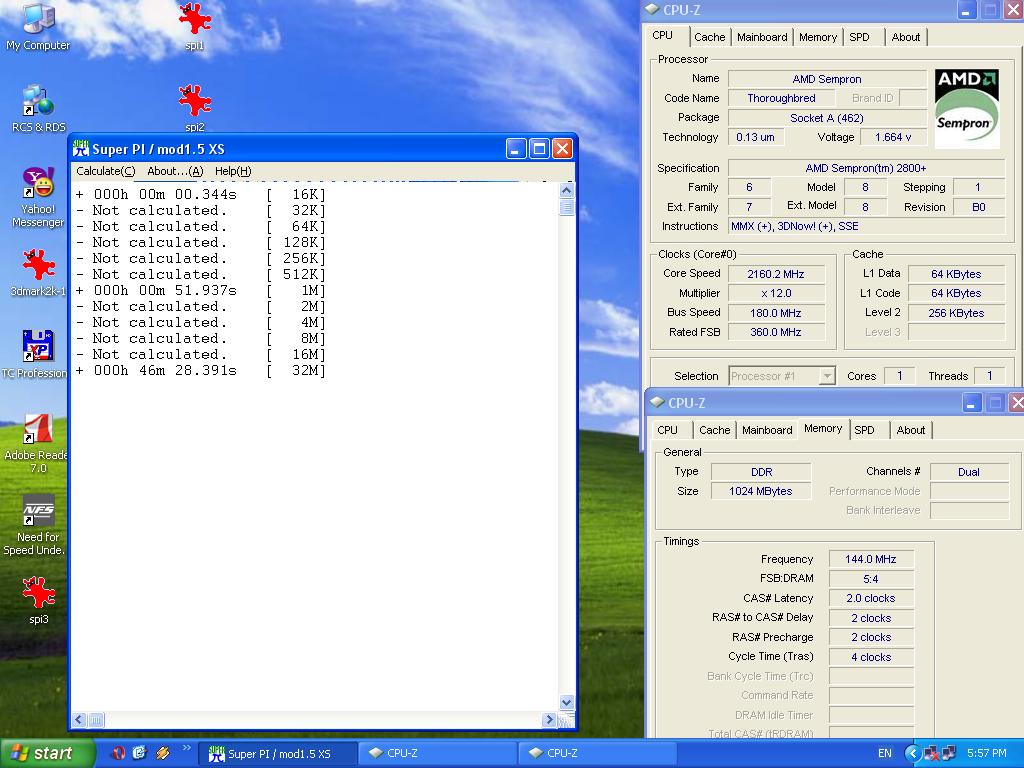1024x768 pixels.
Task: Launch the 3dmark2k-1 desktop shortcut
Action: [38, 272]
